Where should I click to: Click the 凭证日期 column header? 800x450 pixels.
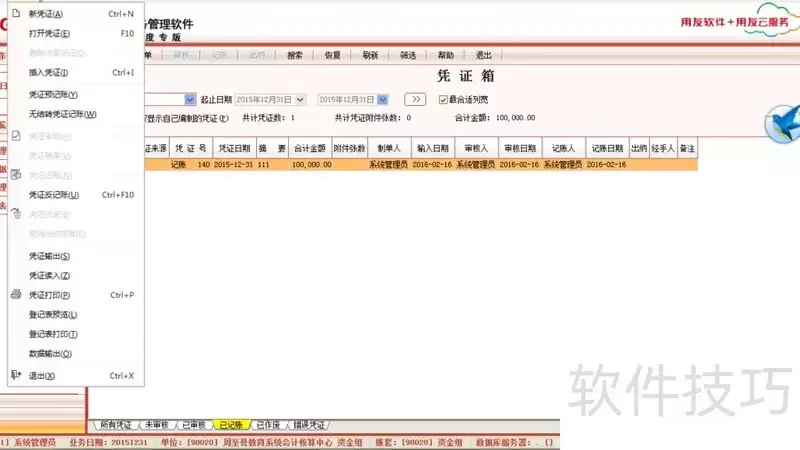[234, 148]
